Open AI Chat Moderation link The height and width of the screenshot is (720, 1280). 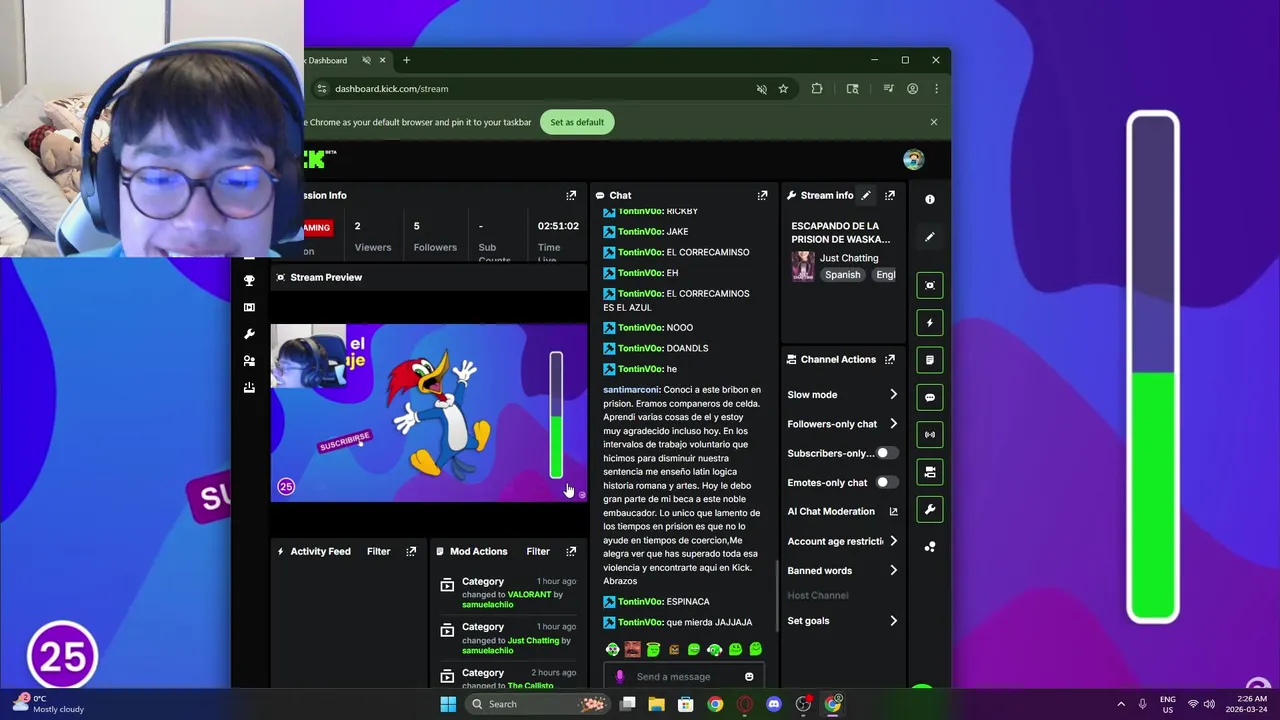(843, 512)
